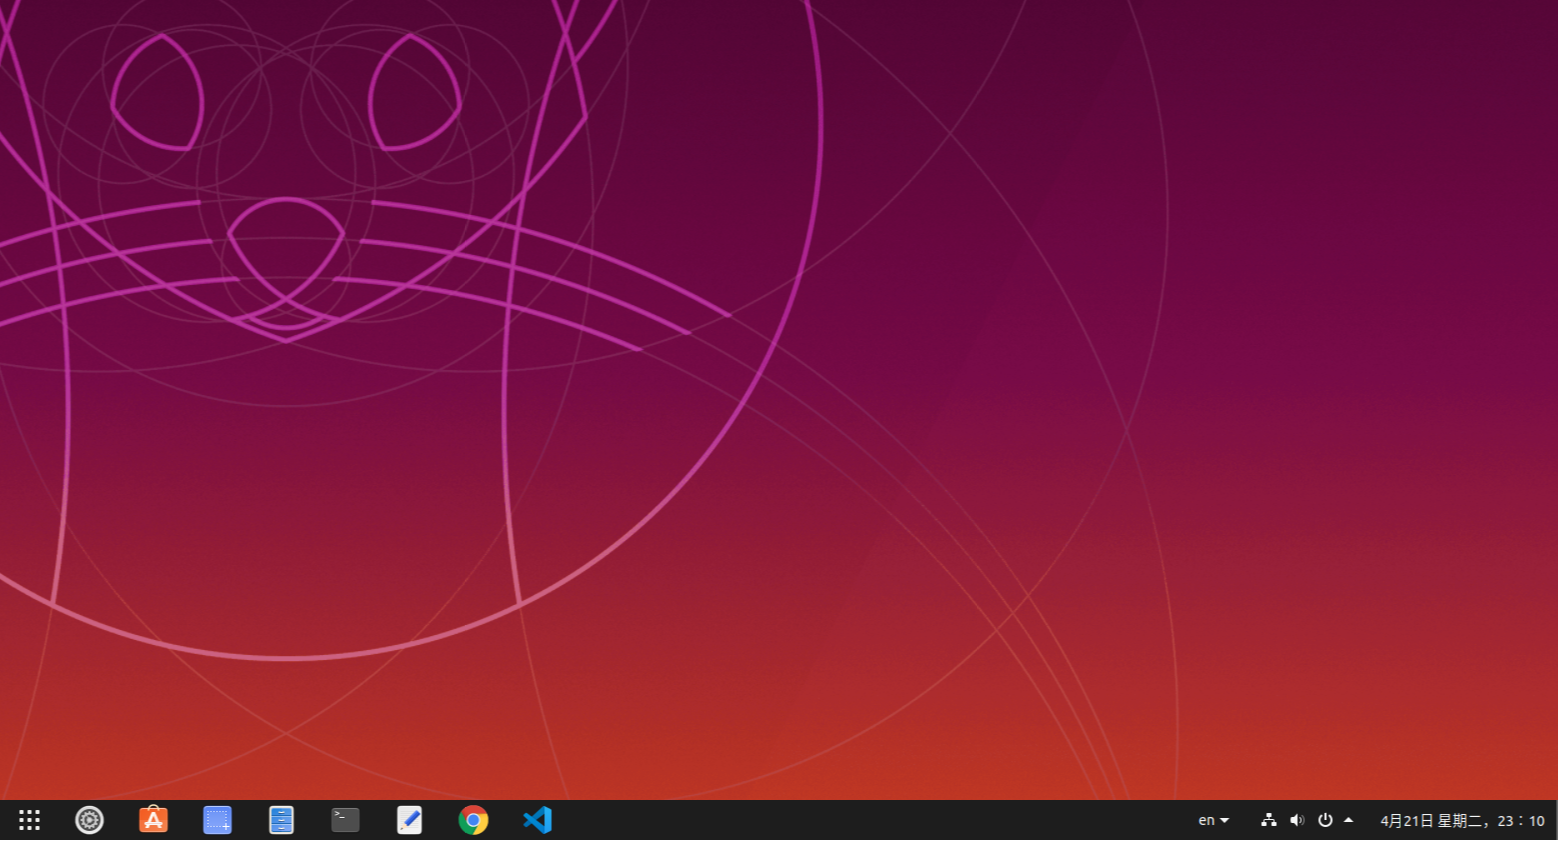The height and width of the screenshot is (843, 1558).
Task: Open the en input language dropdown
Action: click(1213, 820)
